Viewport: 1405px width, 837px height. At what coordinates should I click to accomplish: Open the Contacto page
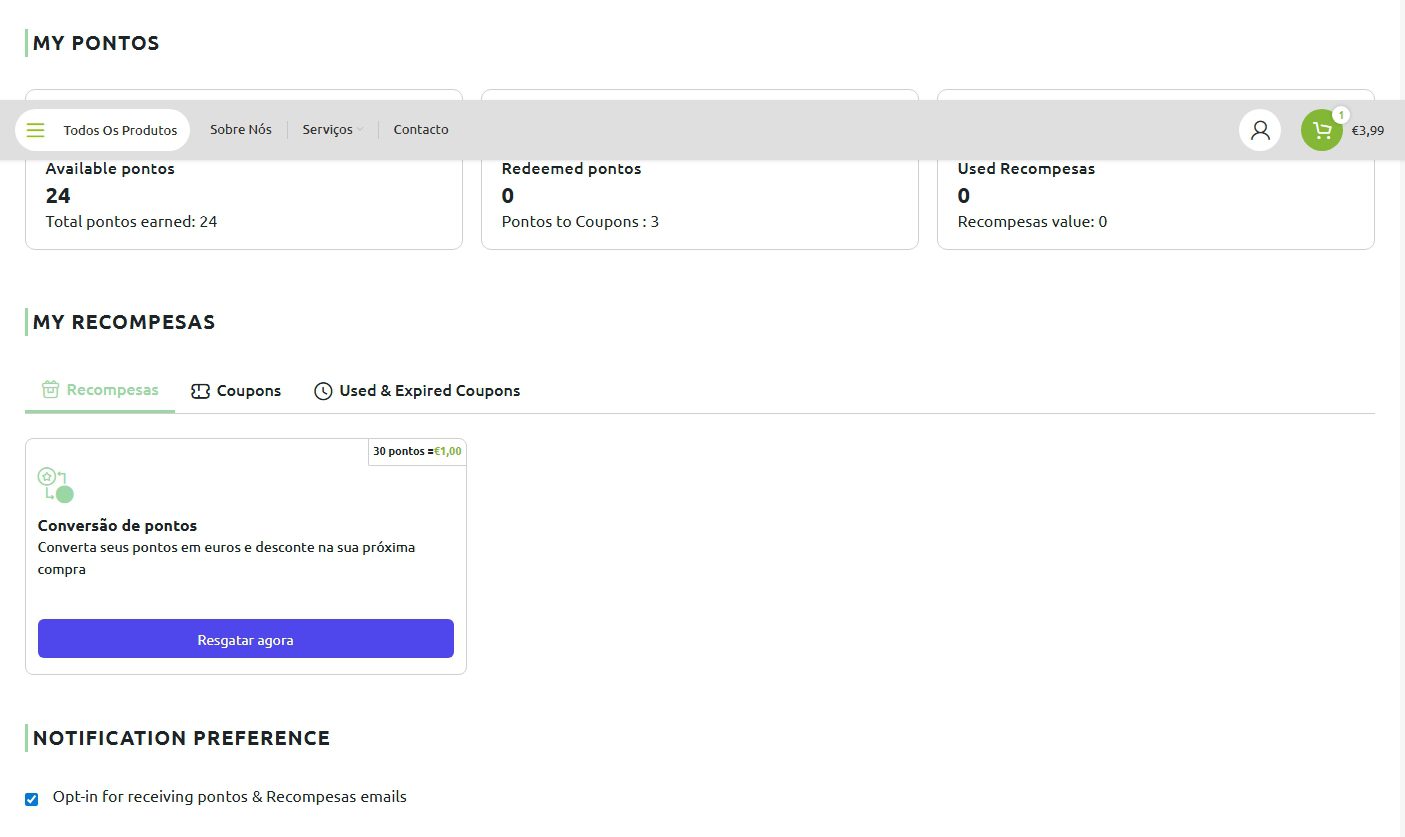point(421,130)
